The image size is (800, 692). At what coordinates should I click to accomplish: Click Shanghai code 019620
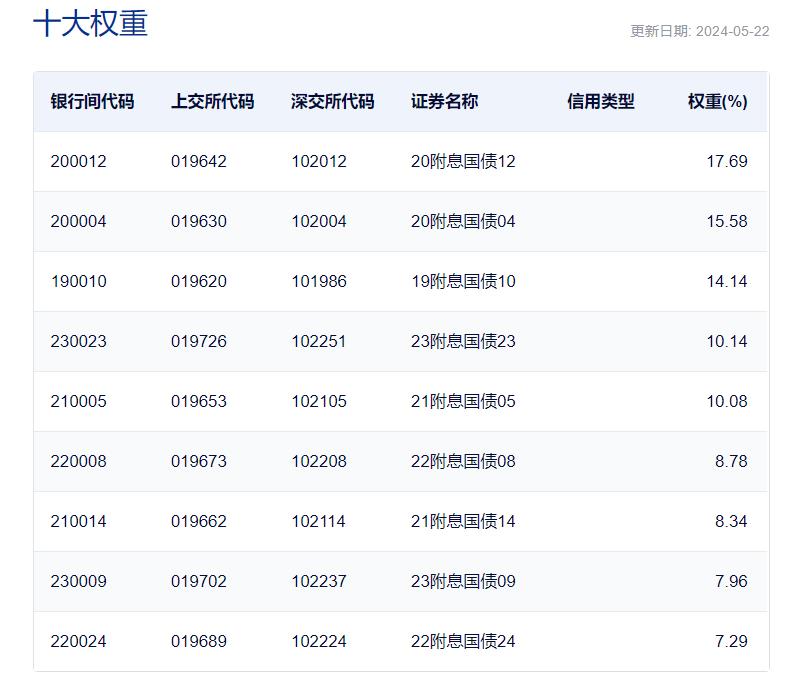point(199,281)
